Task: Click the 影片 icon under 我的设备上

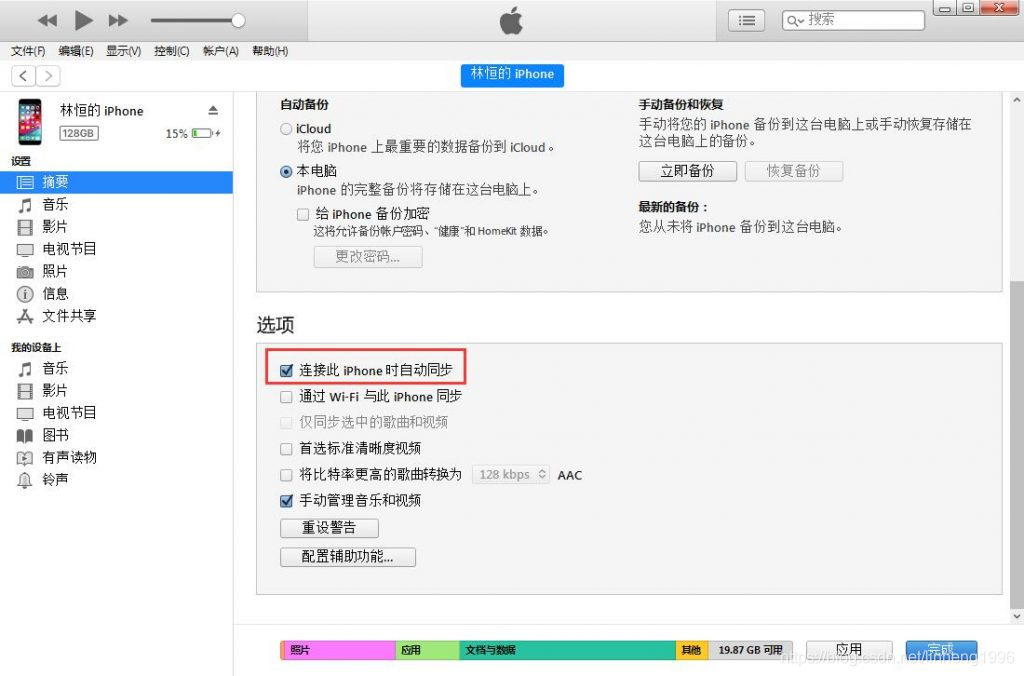Action: 25,391
